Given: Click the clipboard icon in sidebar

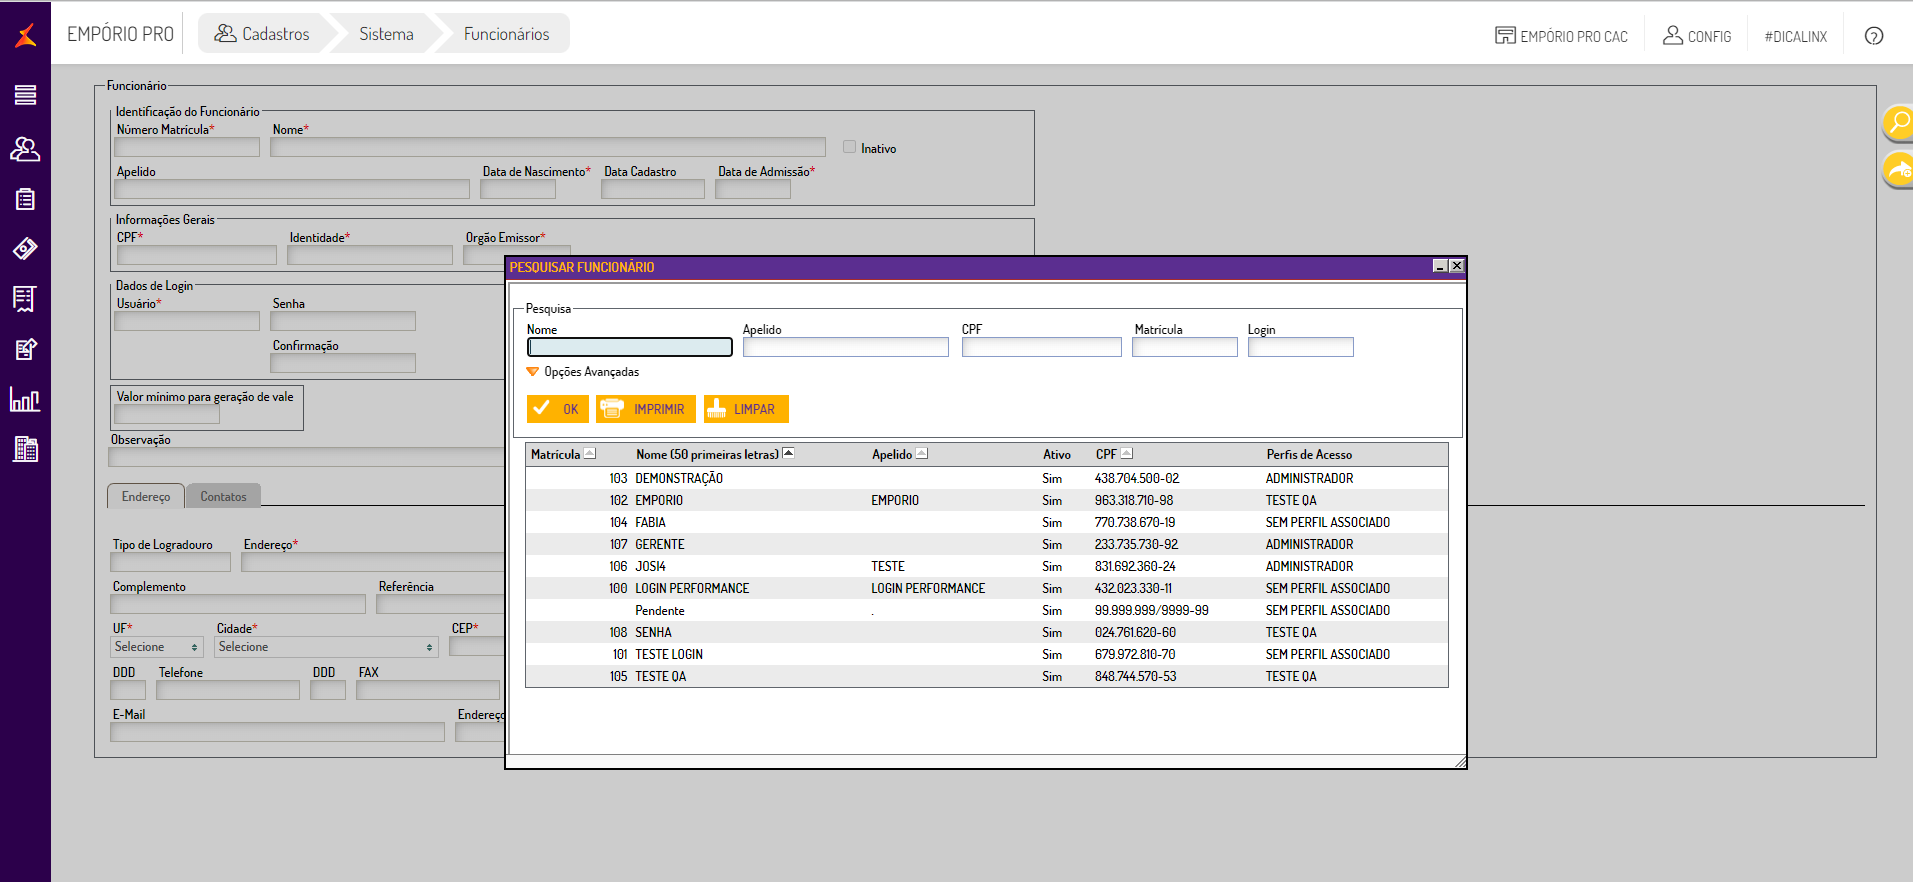Looking at the screenshot, I should tap(25, 199).
